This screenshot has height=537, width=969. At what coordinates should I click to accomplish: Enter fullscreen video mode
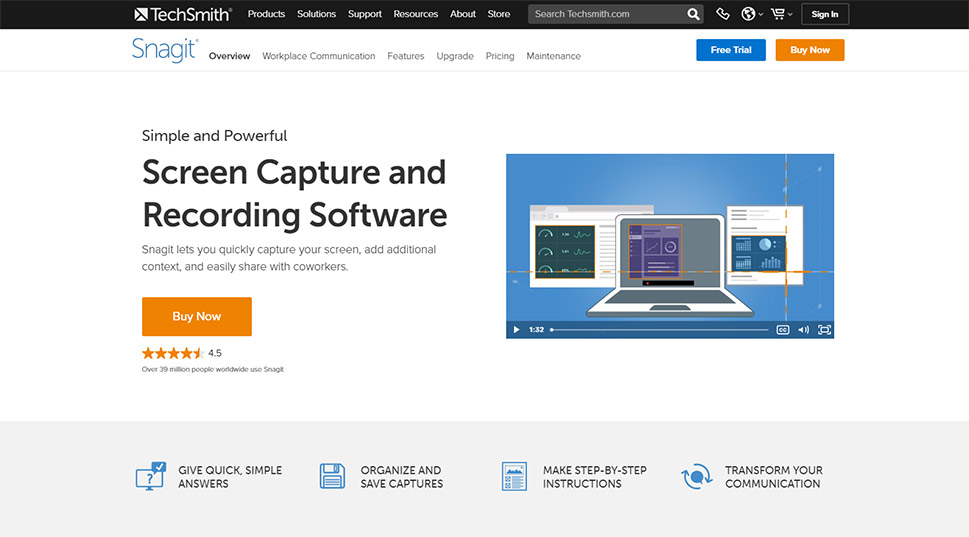824,329
